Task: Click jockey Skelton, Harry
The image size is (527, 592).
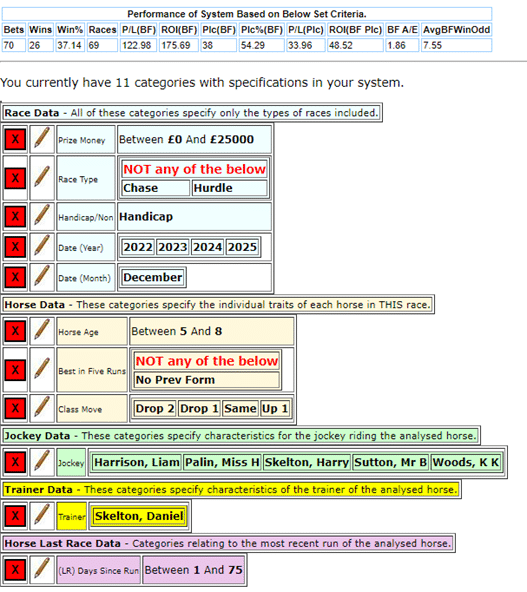Action: pyautogui.click(x=307, y=462)
